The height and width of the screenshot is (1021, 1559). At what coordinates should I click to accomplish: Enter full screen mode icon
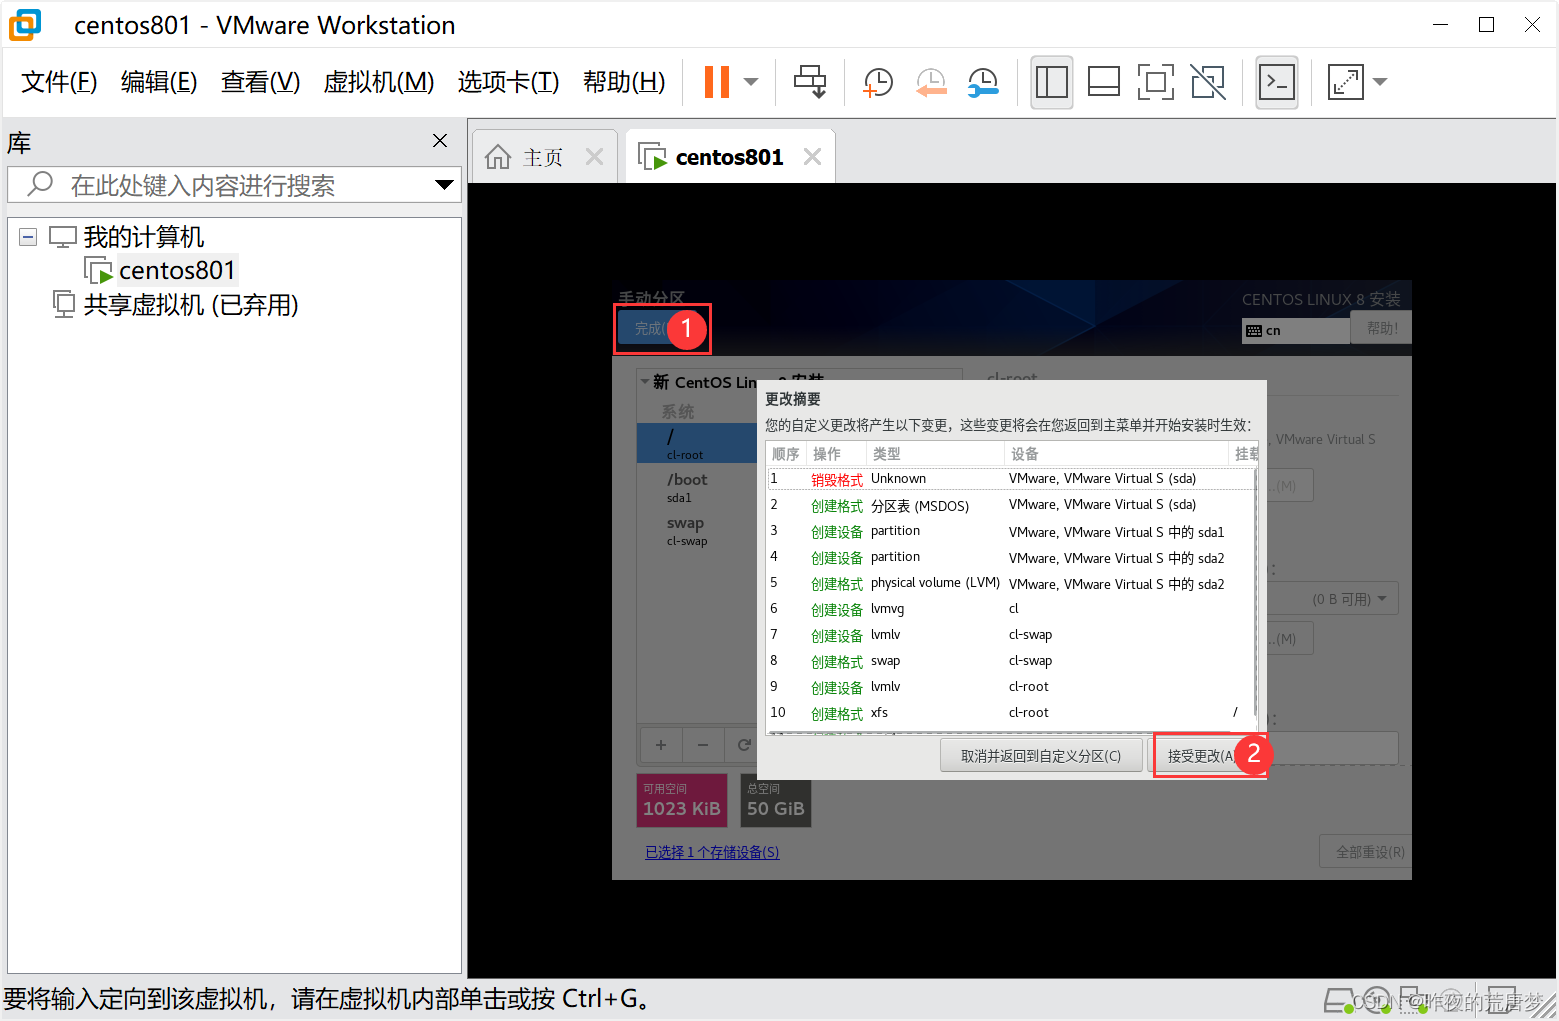tap(1156, 82)
